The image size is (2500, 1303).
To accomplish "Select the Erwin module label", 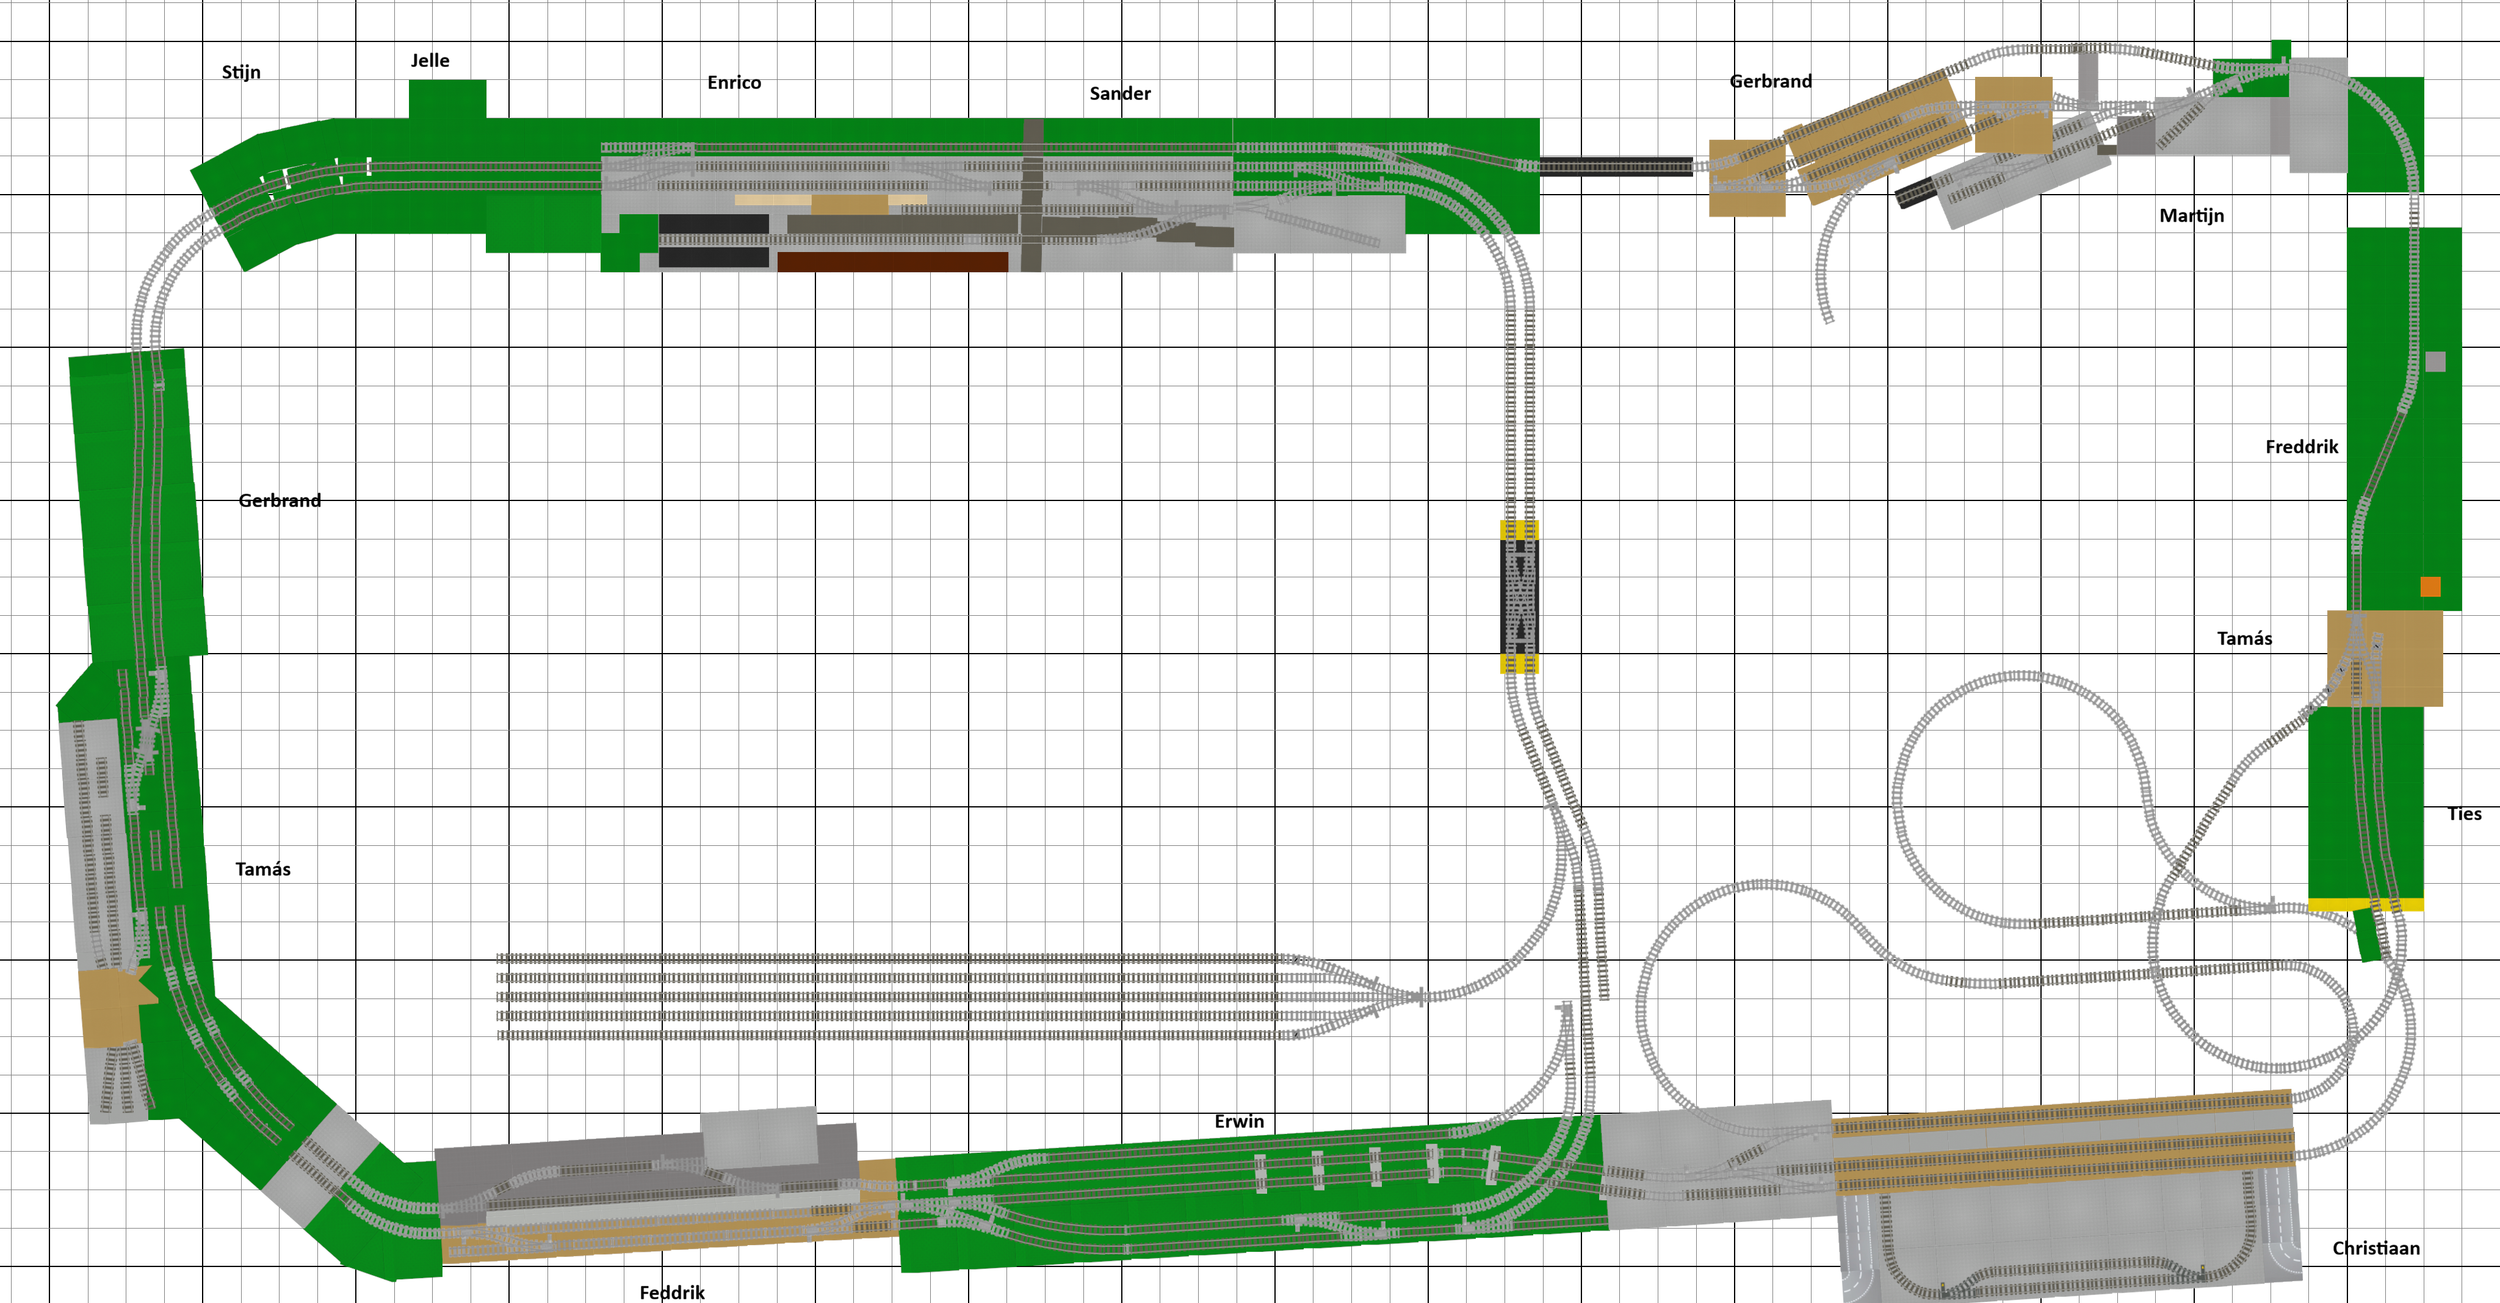I will click(x=1239, y=1122).
